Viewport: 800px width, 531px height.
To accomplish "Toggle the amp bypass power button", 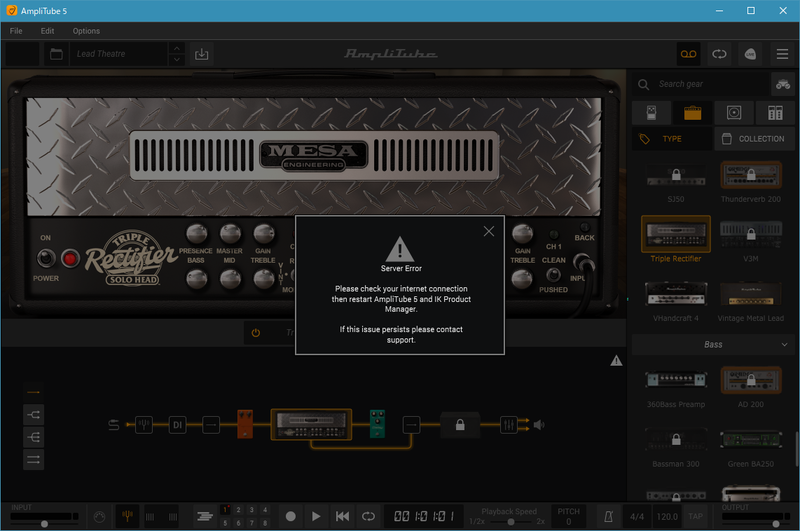I will (256, 333).
